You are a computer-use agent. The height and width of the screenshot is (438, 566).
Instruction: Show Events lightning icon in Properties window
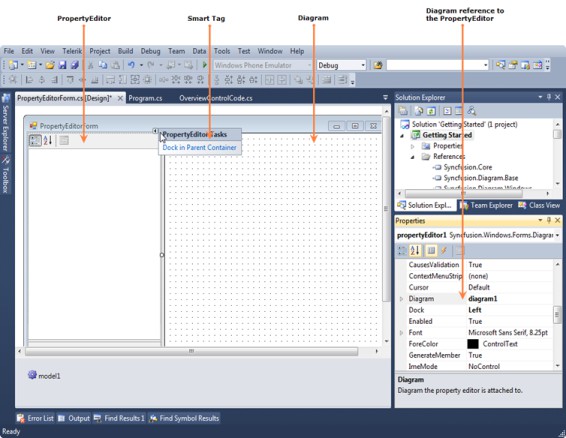[444, 250]
